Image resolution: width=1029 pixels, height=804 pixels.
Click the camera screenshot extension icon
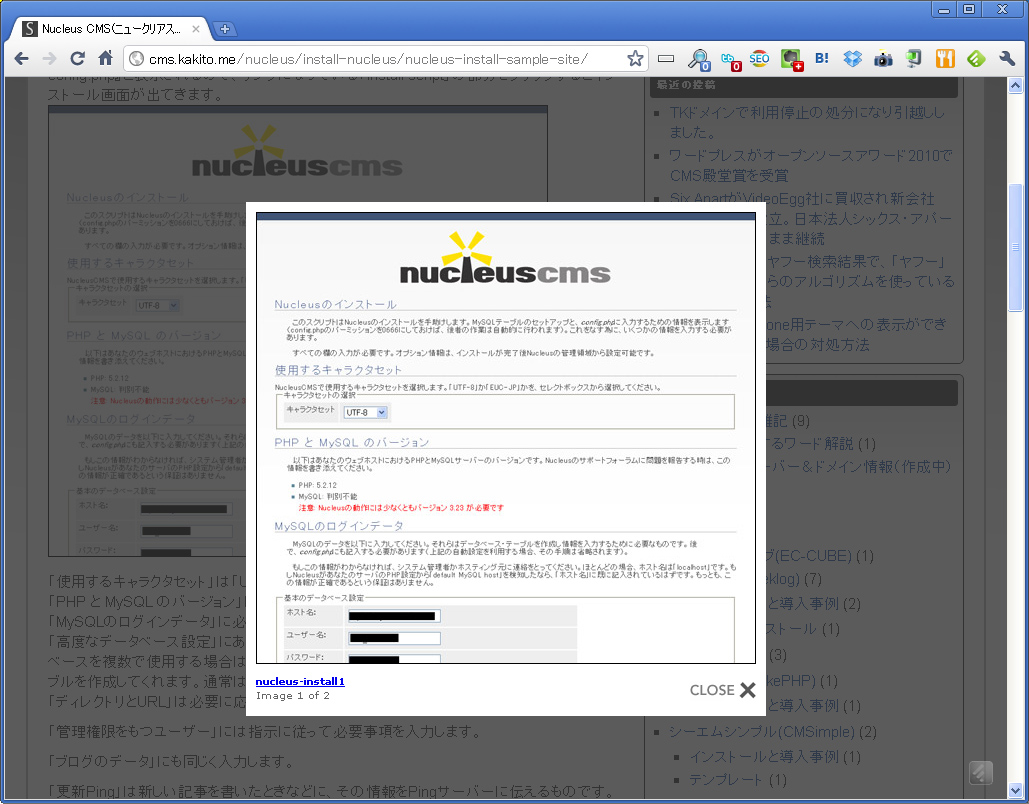click(x=883, y=59)
